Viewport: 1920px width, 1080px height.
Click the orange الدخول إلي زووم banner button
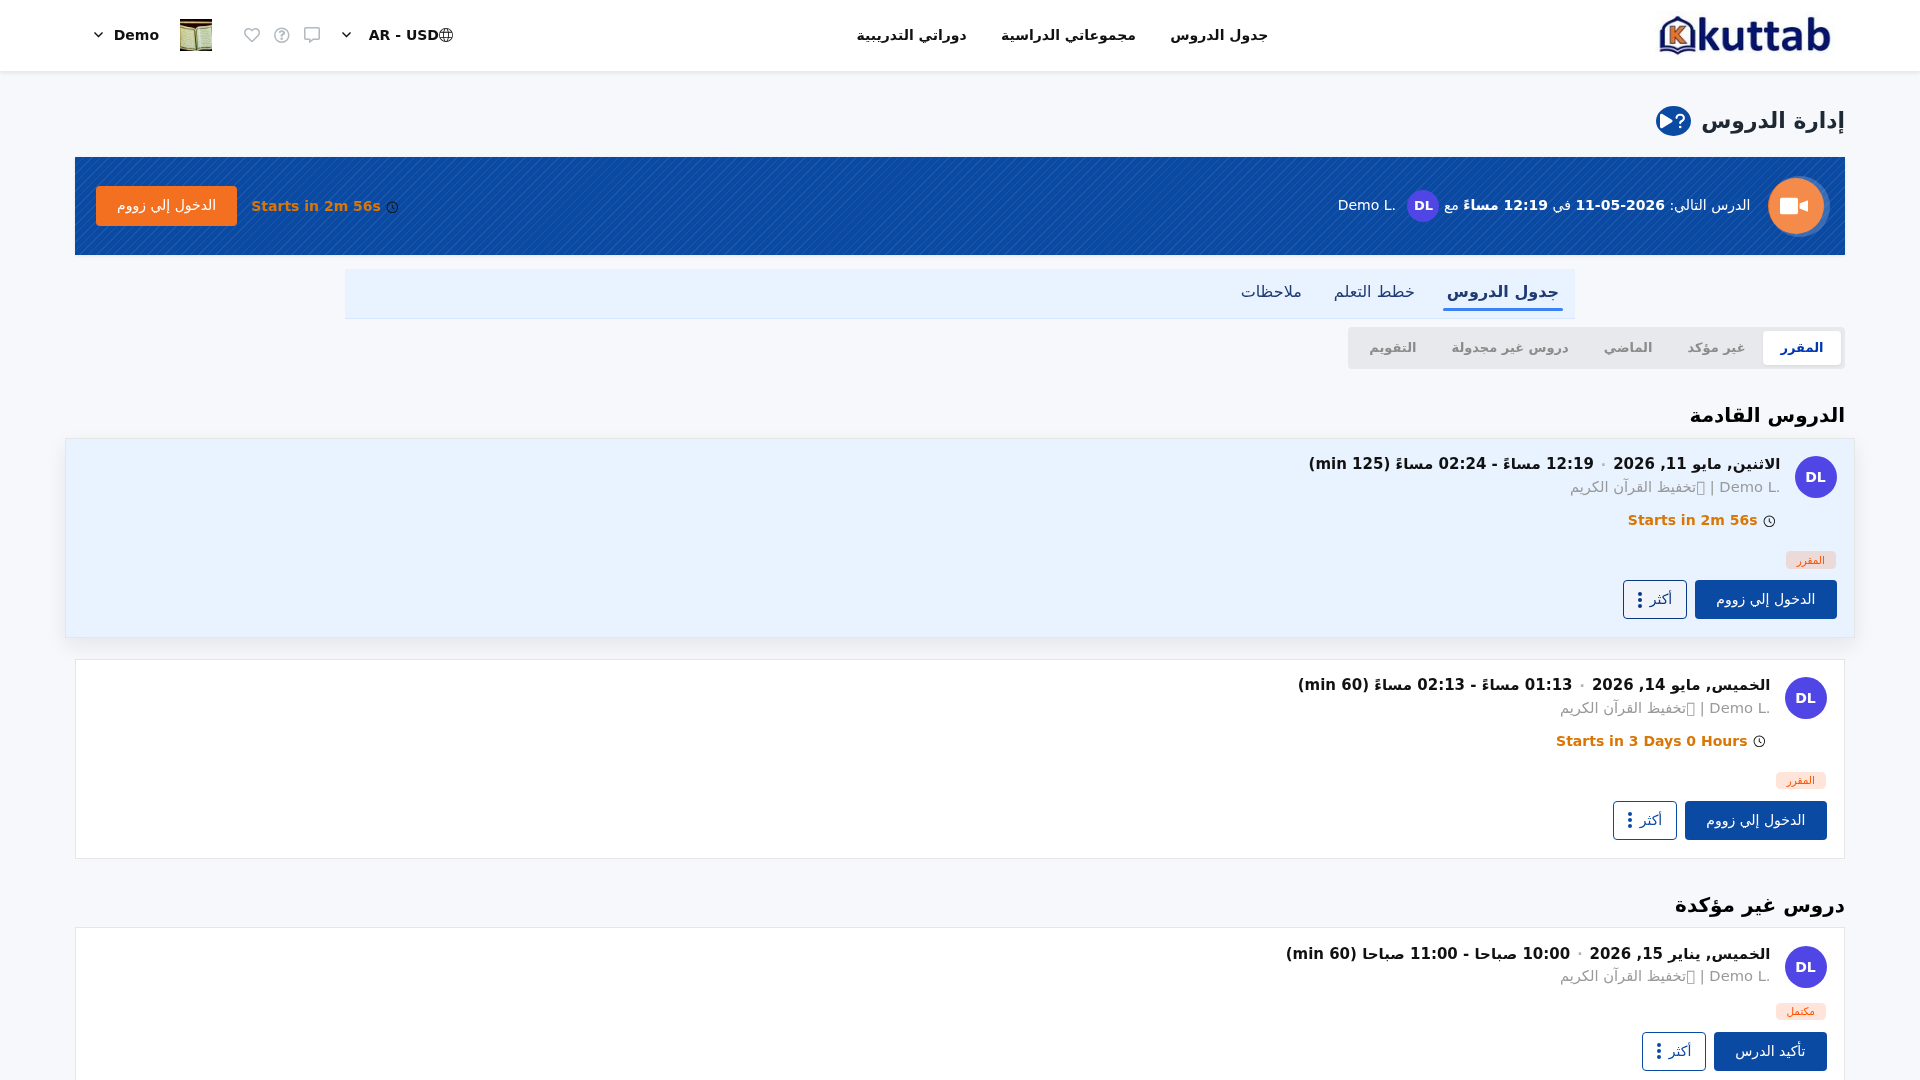pos(166,206)
